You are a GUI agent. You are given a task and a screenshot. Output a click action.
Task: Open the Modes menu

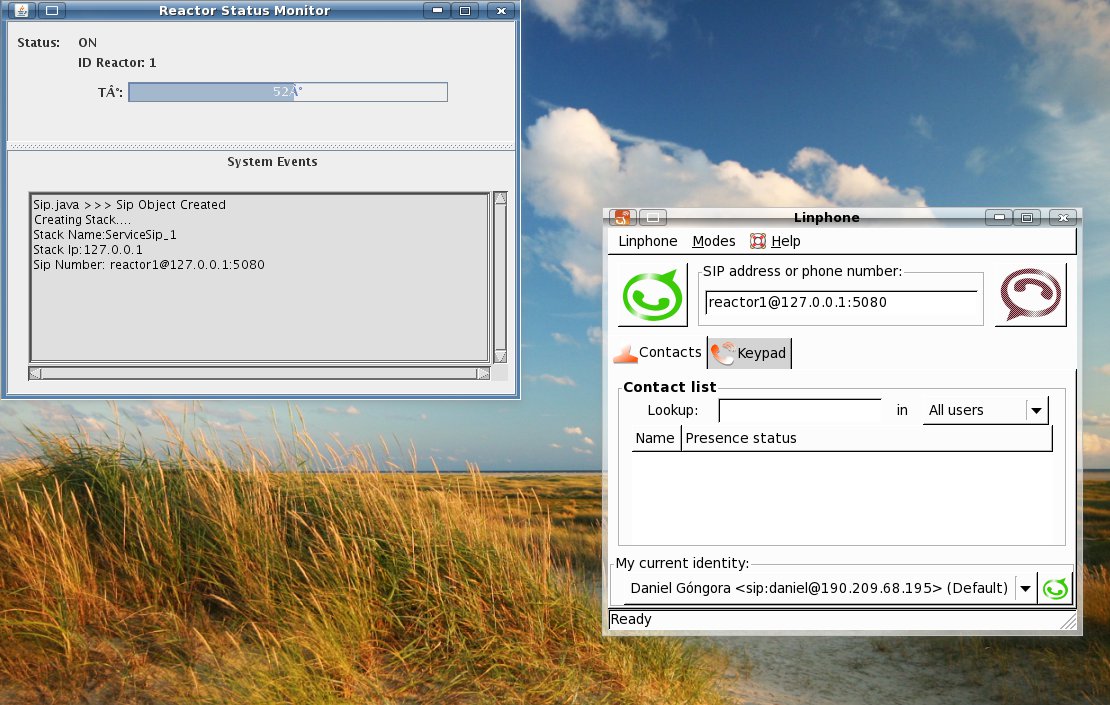(x=714, y=241)
